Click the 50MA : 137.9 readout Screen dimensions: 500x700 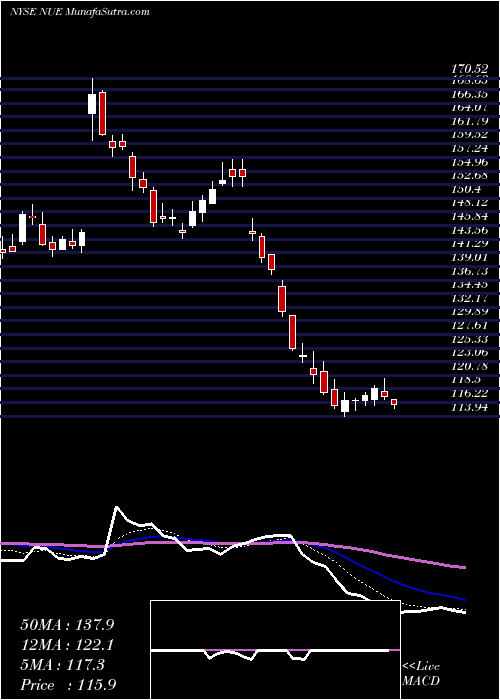pos(67,625)
